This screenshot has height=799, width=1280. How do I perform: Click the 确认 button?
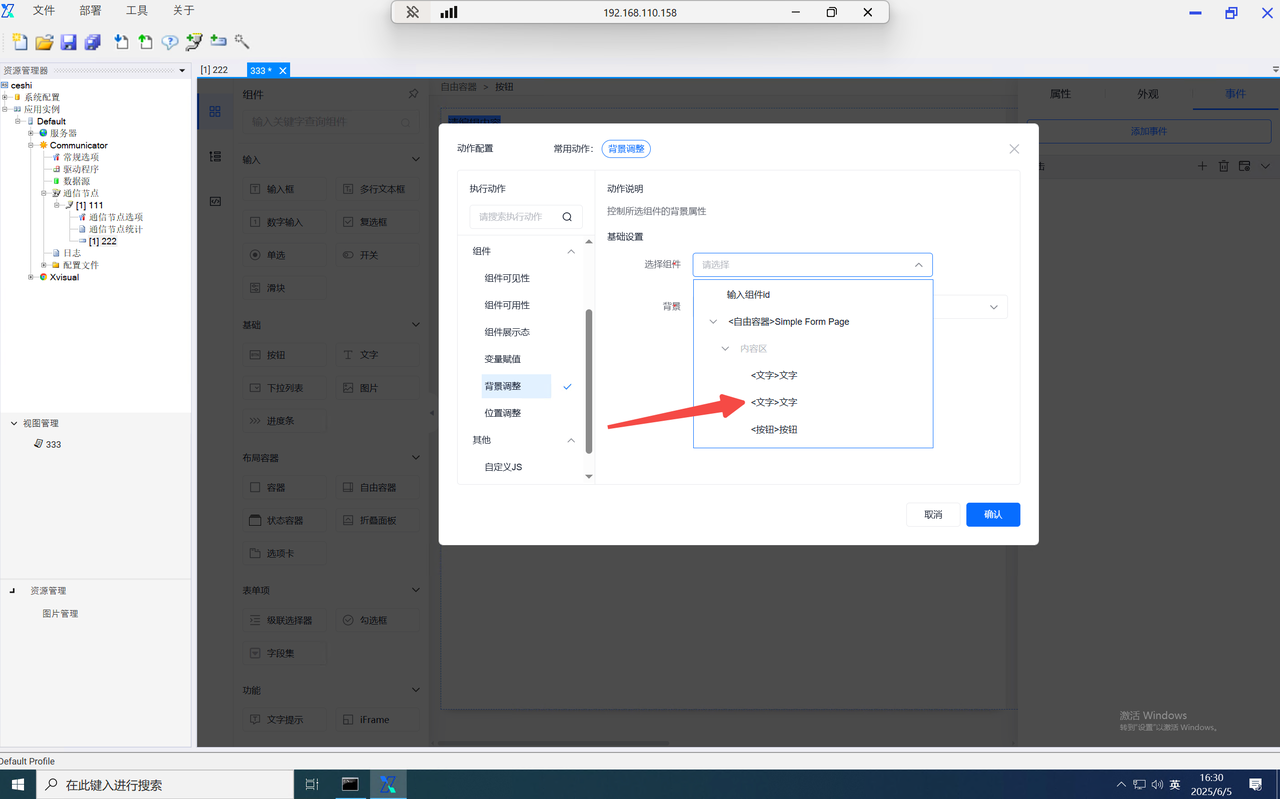point(993,514)
